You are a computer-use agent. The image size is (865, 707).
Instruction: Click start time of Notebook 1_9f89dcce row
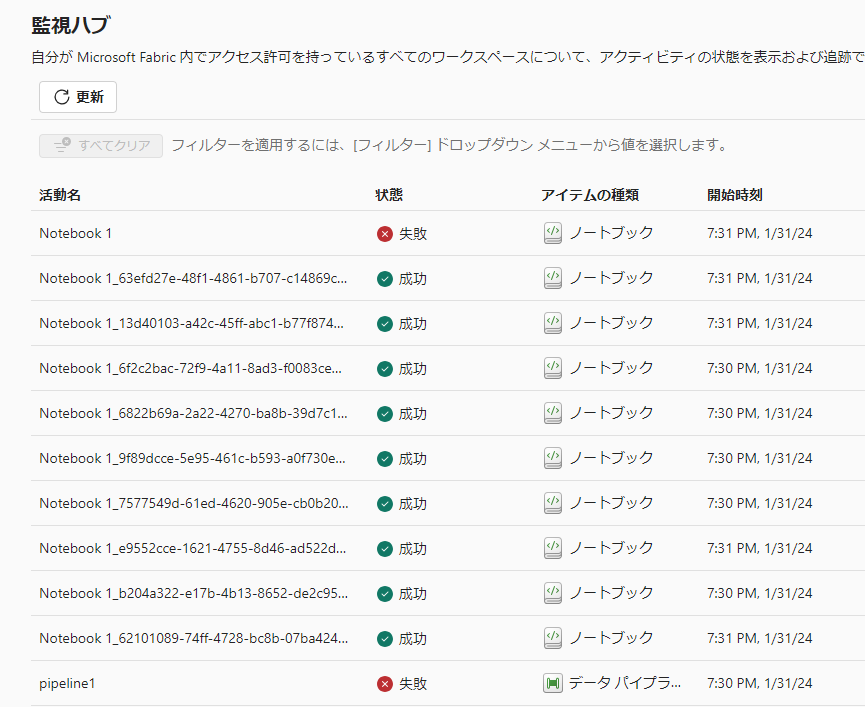pyautogui.click(x=760, y=458)
